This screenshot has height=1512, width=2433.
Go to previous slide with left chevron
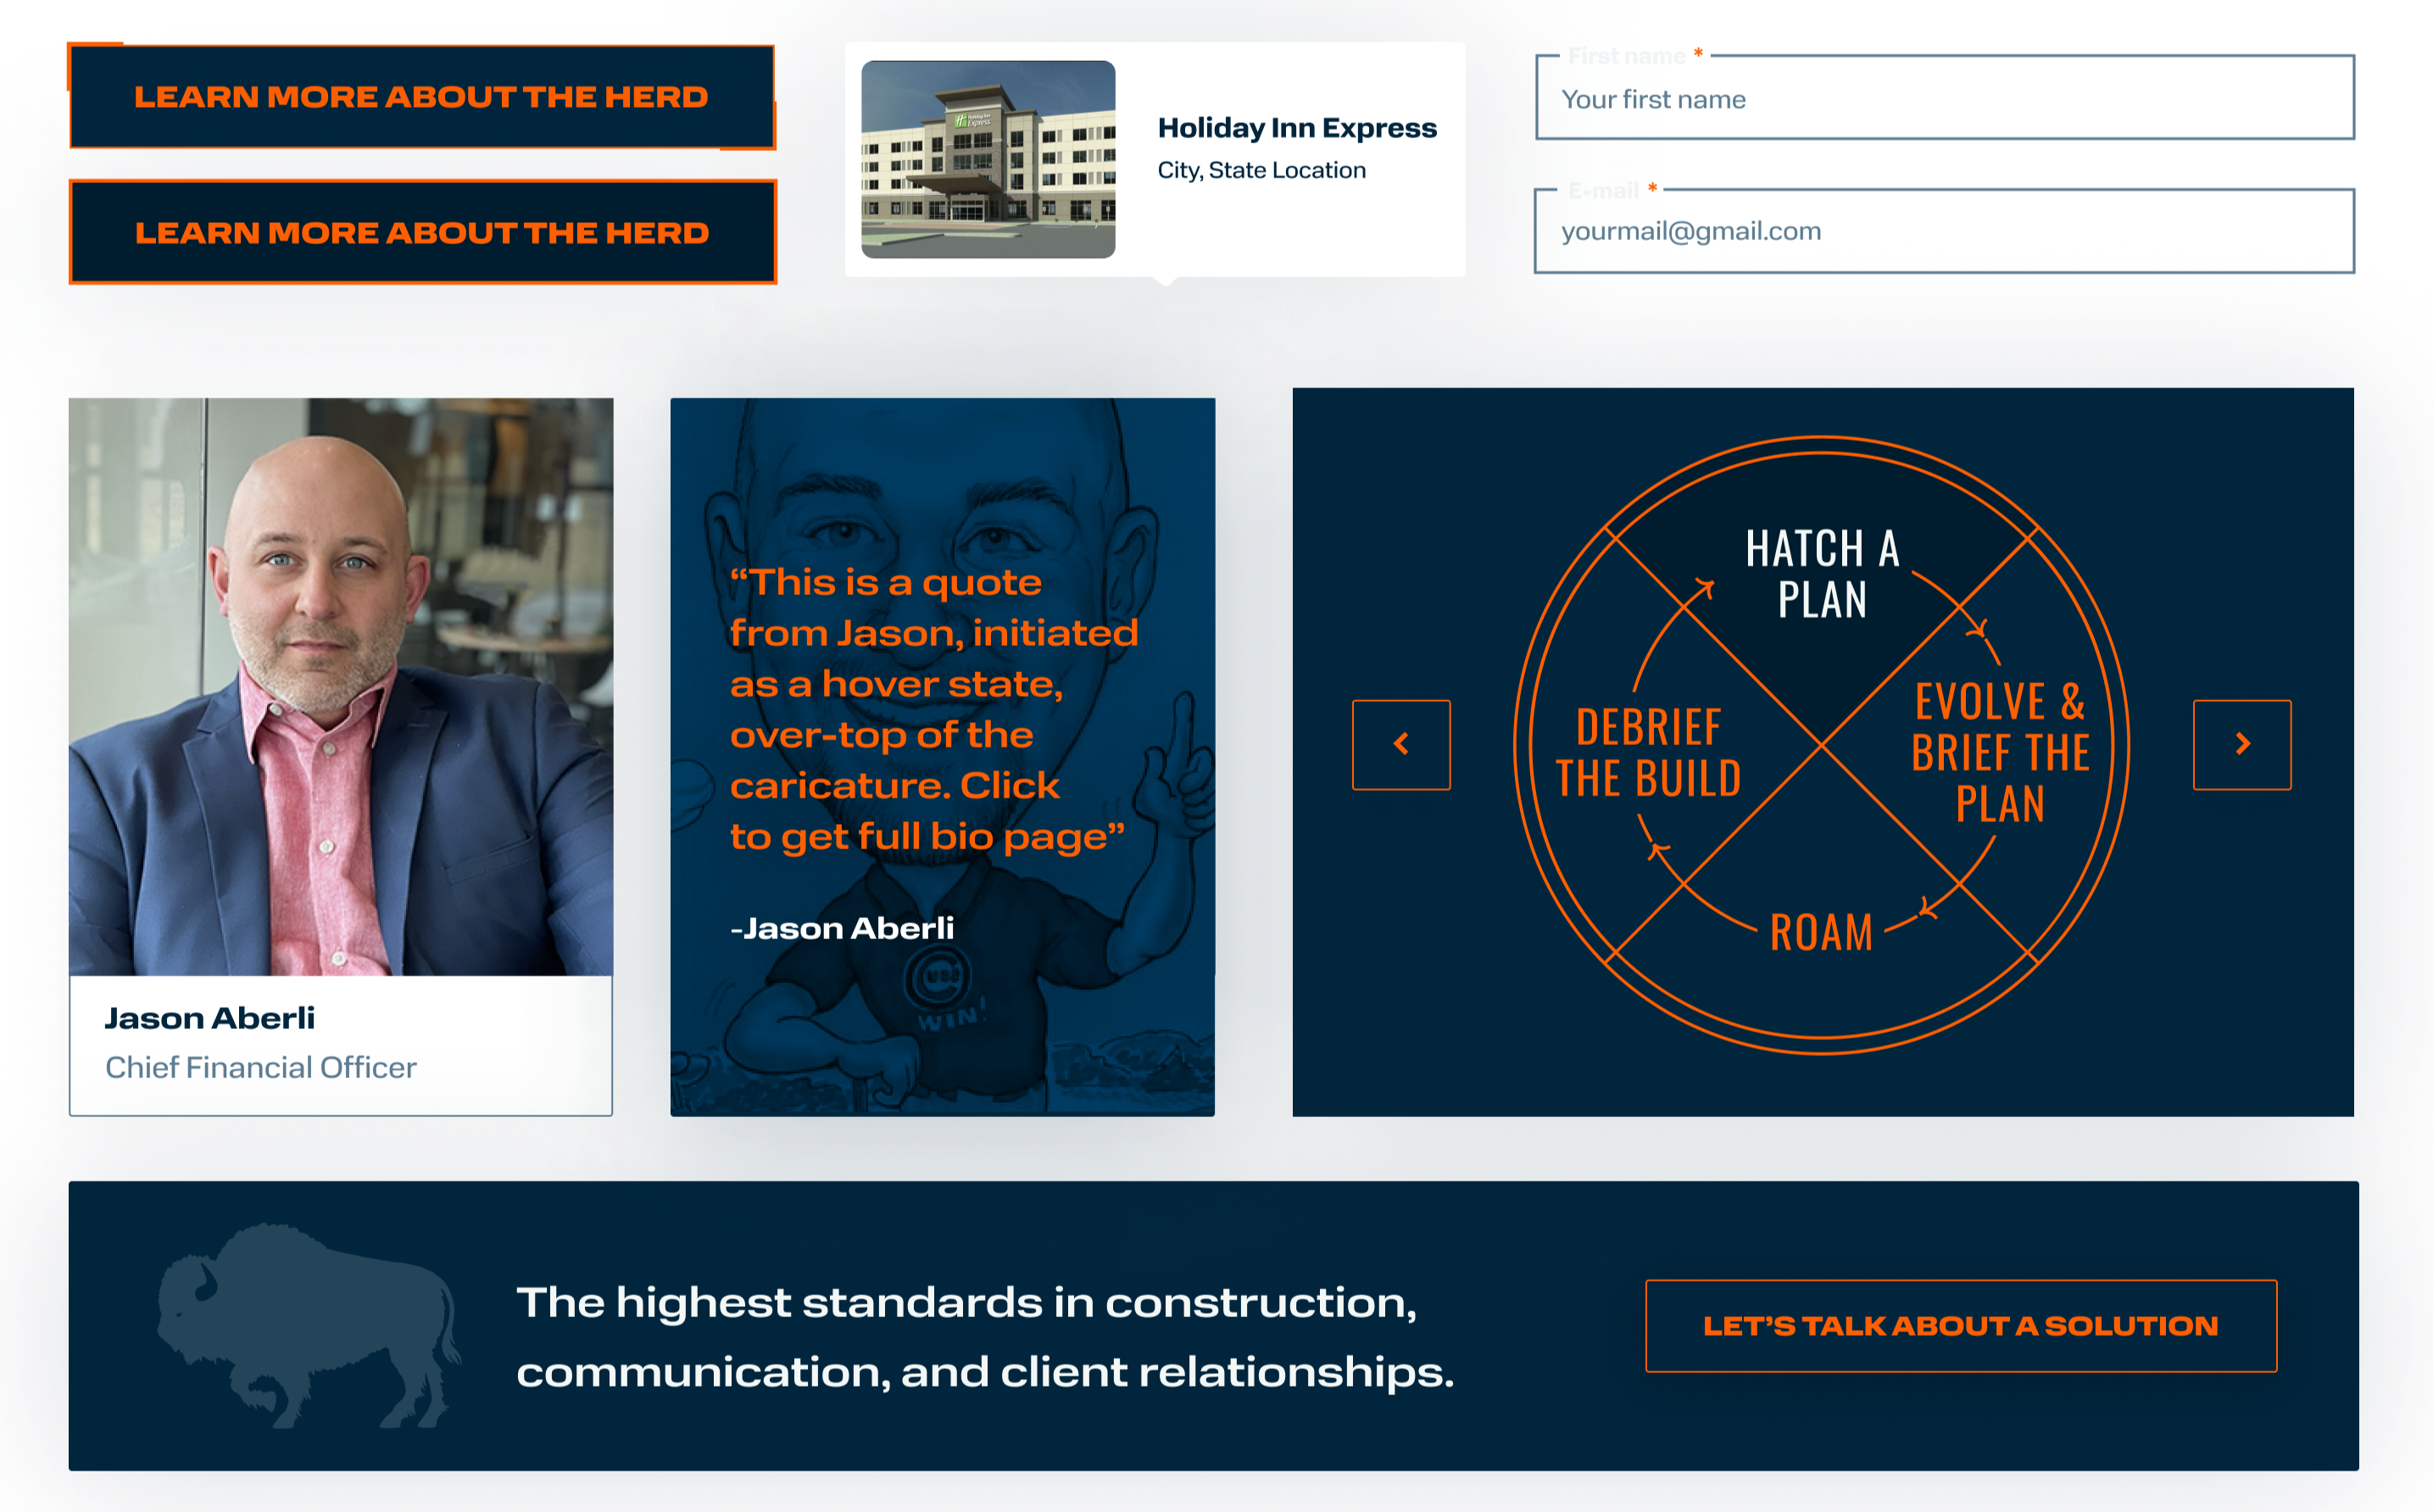[1401, 744]
